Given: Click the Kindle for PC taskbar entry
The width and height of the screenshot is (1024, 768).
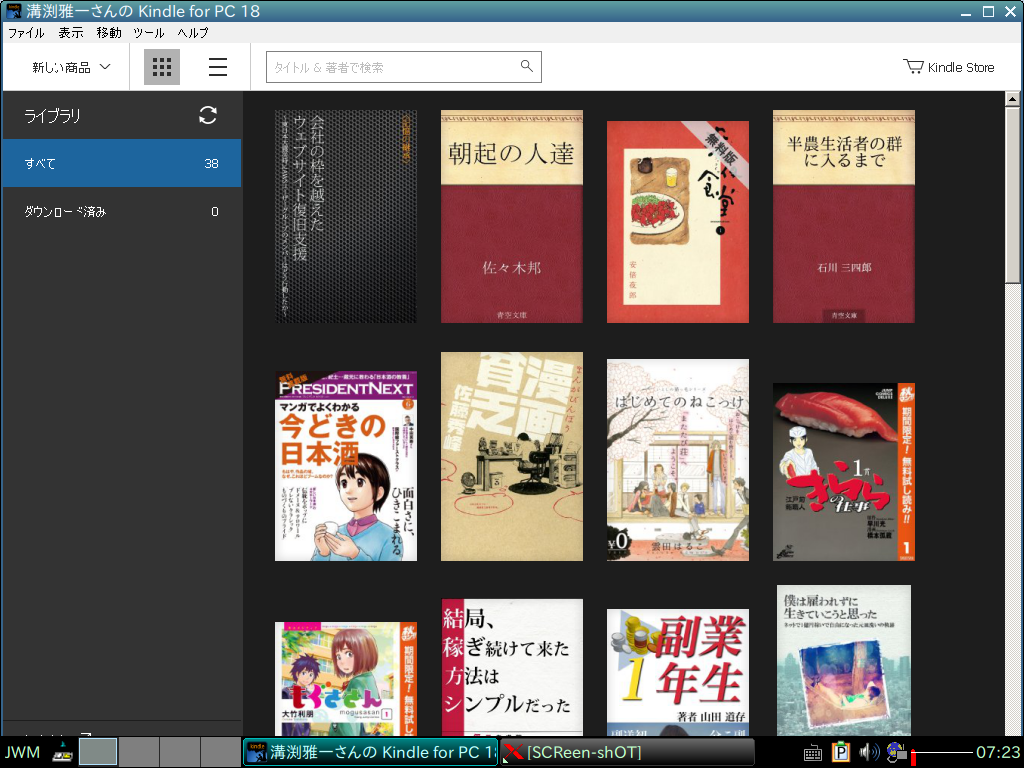Looking at the screenshot, I should point(370,752).
